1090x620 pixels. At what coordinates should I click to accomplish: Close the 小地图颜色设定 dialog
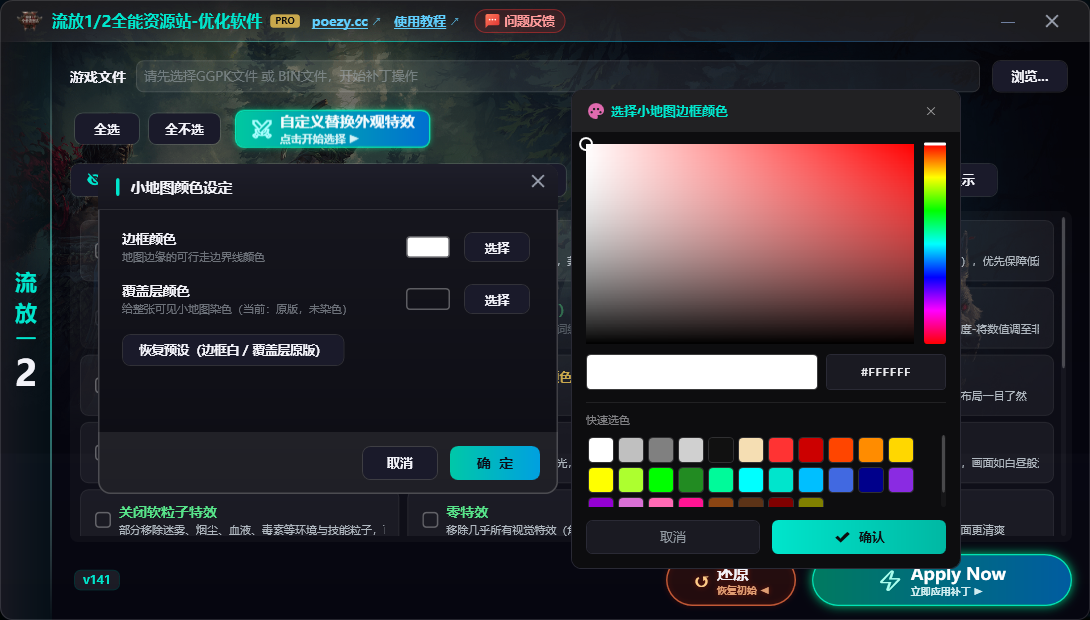[537, 181]
